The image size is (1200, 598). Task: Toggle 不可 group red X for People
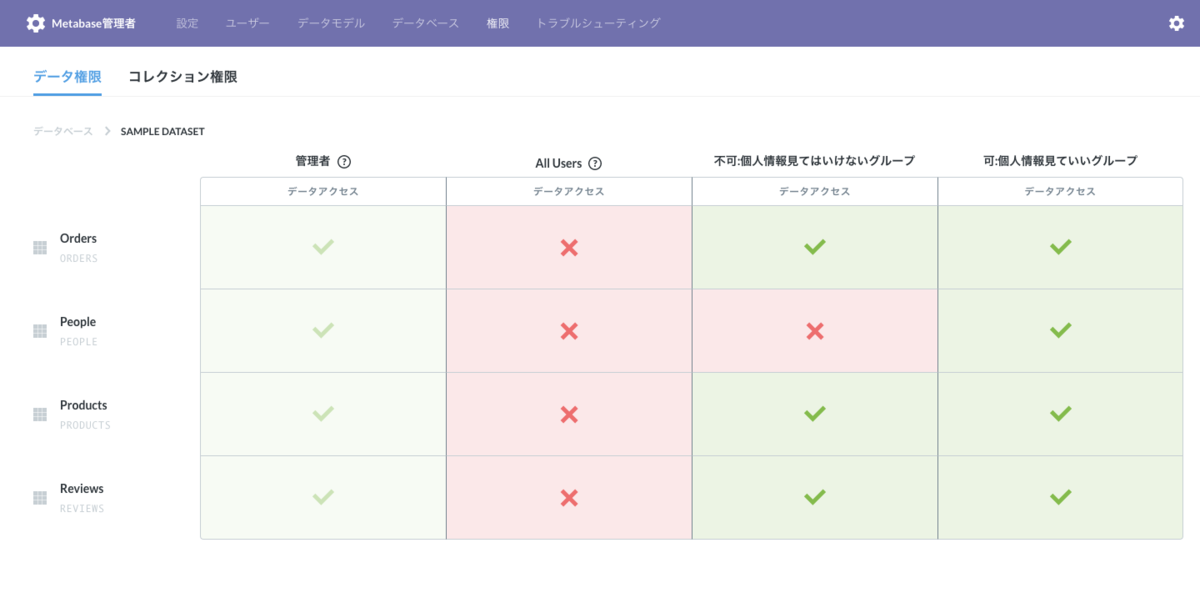click(x=815, y=331)
